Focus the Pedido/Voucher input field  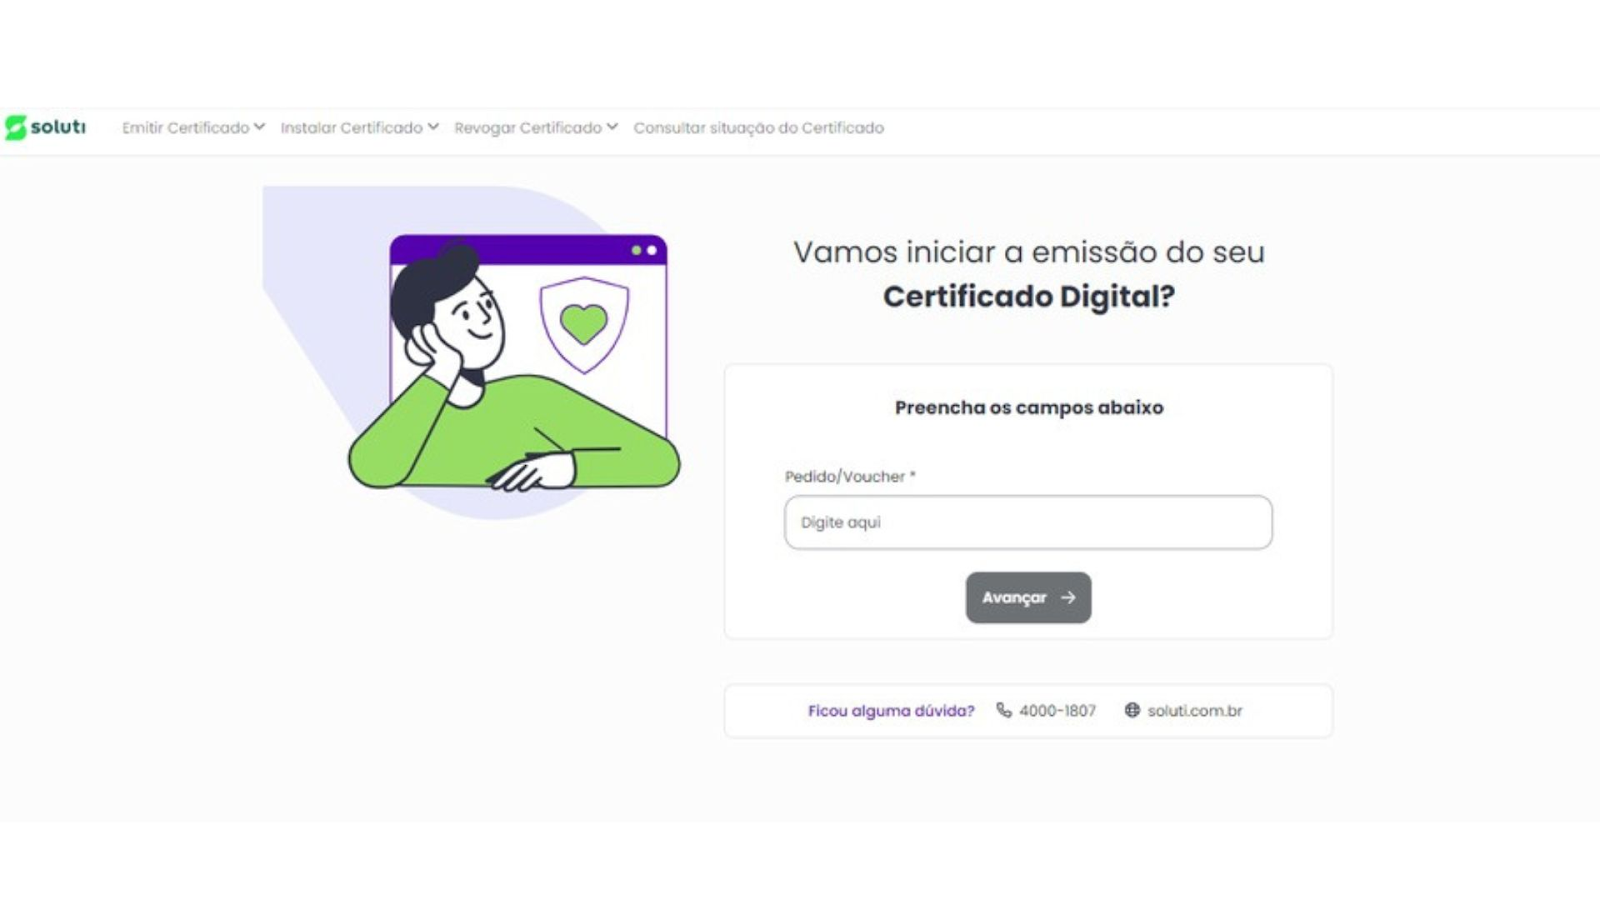point(1028,522)
